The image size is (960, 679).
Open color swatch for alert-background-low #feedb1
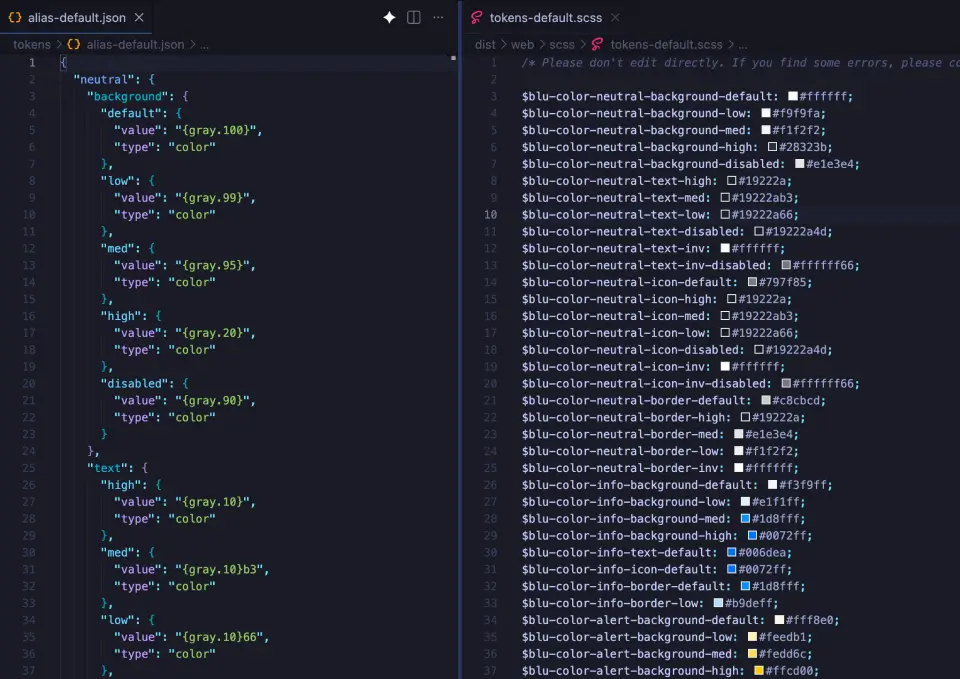point(752,637)
